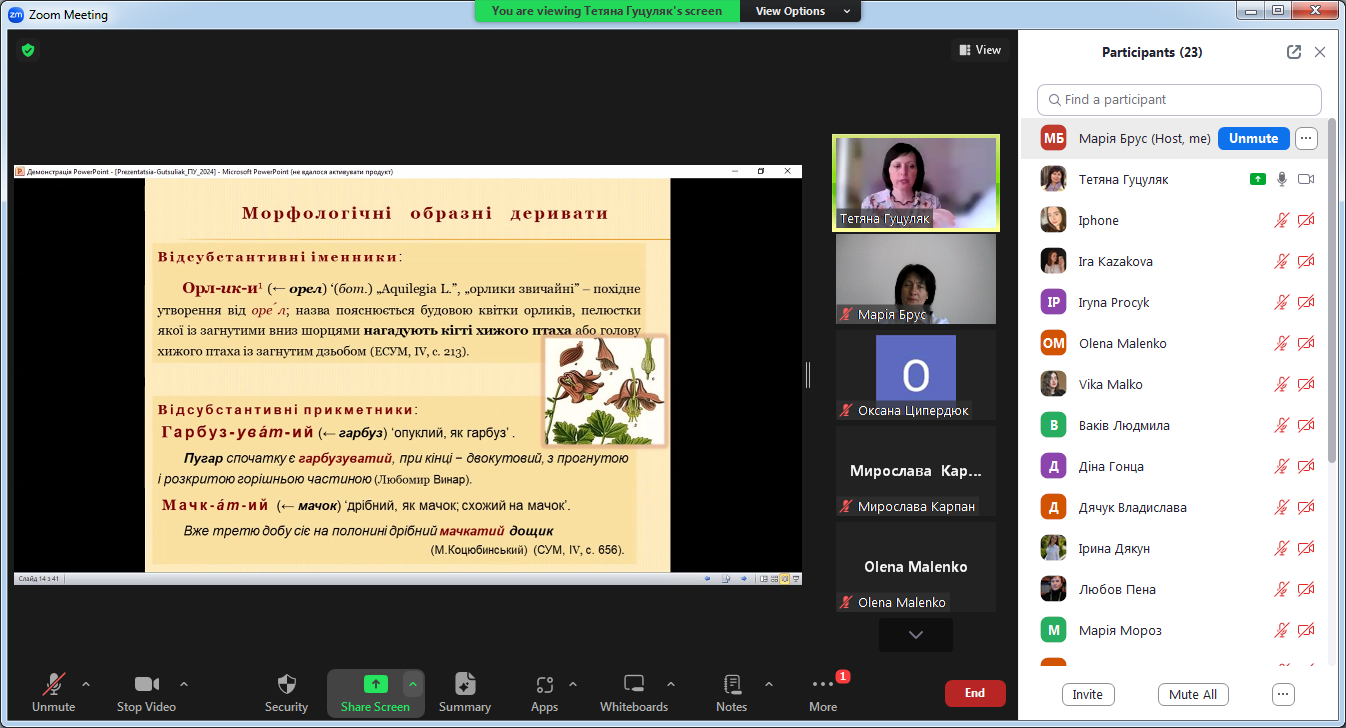This screenshot has height=728, width=1346.
Task: Pop out the Participants panel
Action: tap(1294, 52)
